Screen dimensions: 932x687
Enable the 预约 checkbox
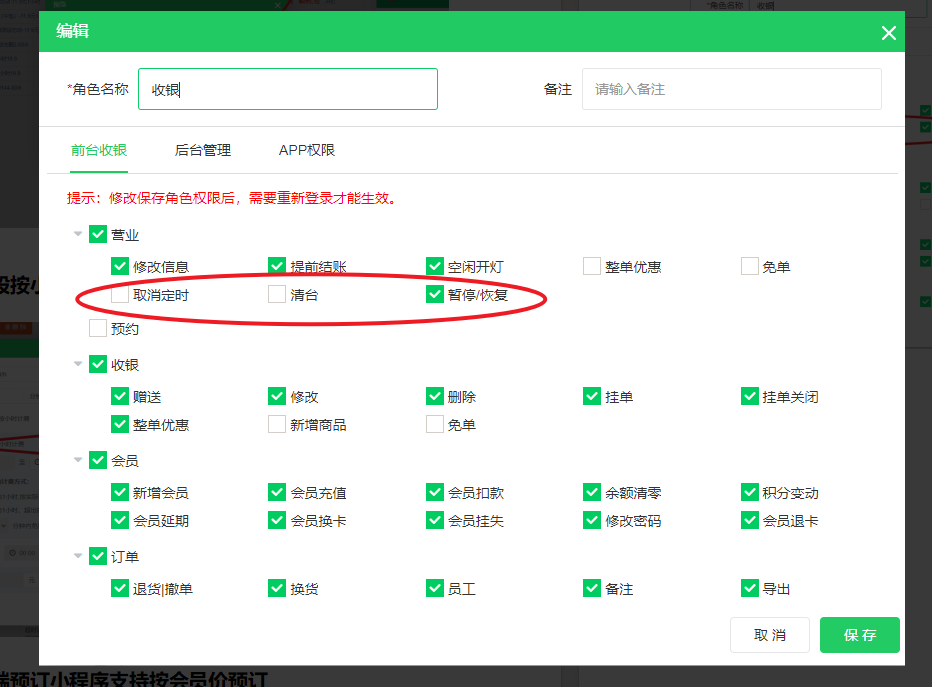click(x=98, y=328)
